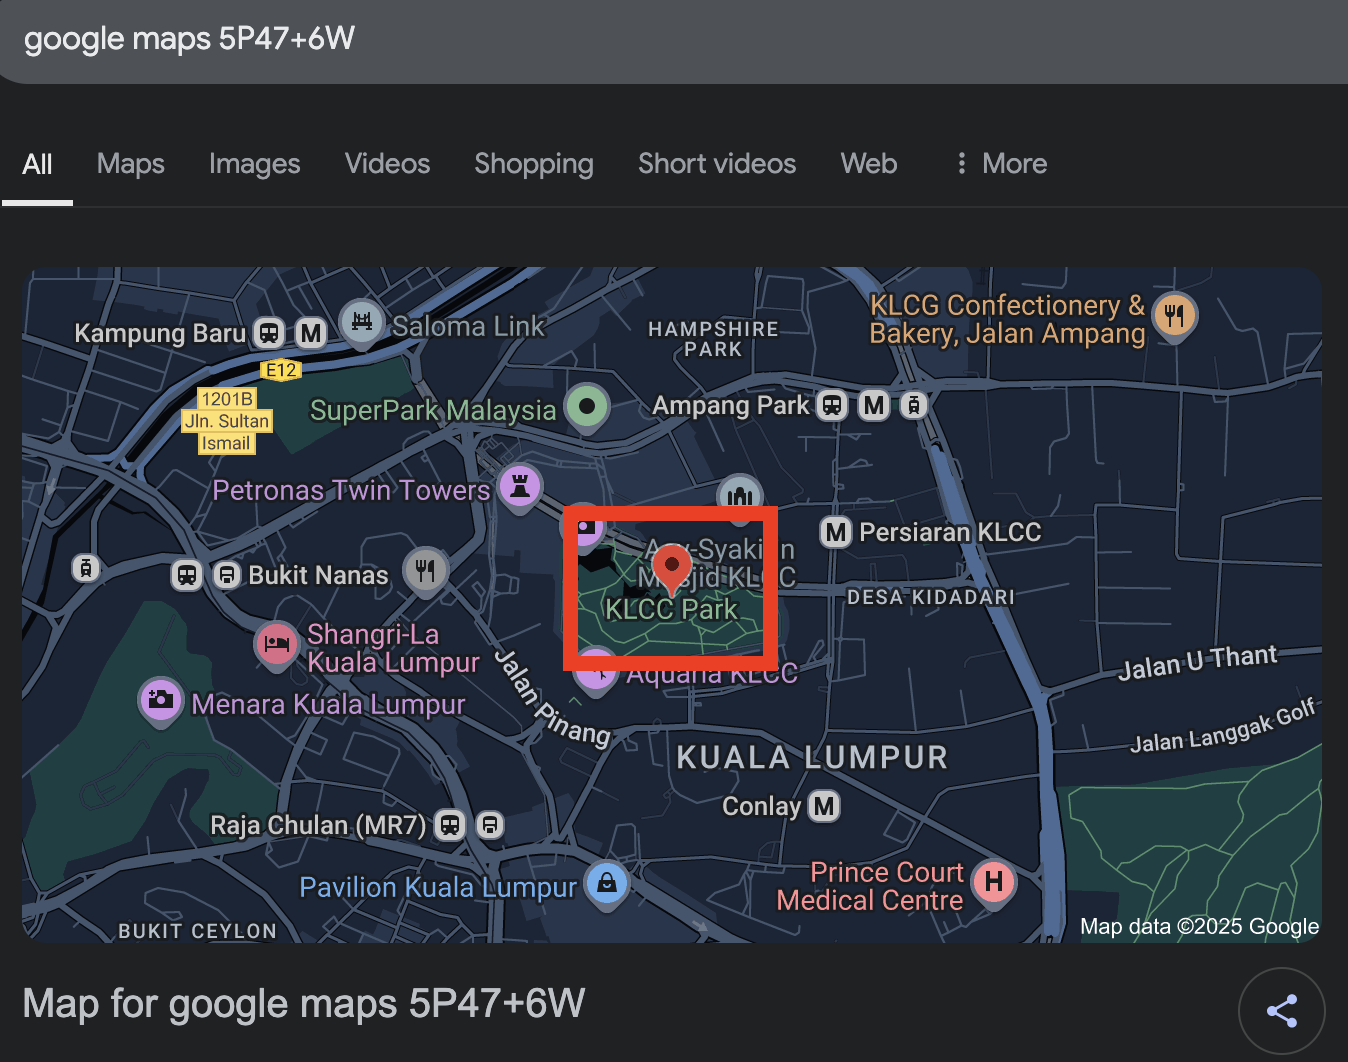Click the Menara Kuala Lumpur label
This screenshot has width=1348, height=1062.
[328, 704]
